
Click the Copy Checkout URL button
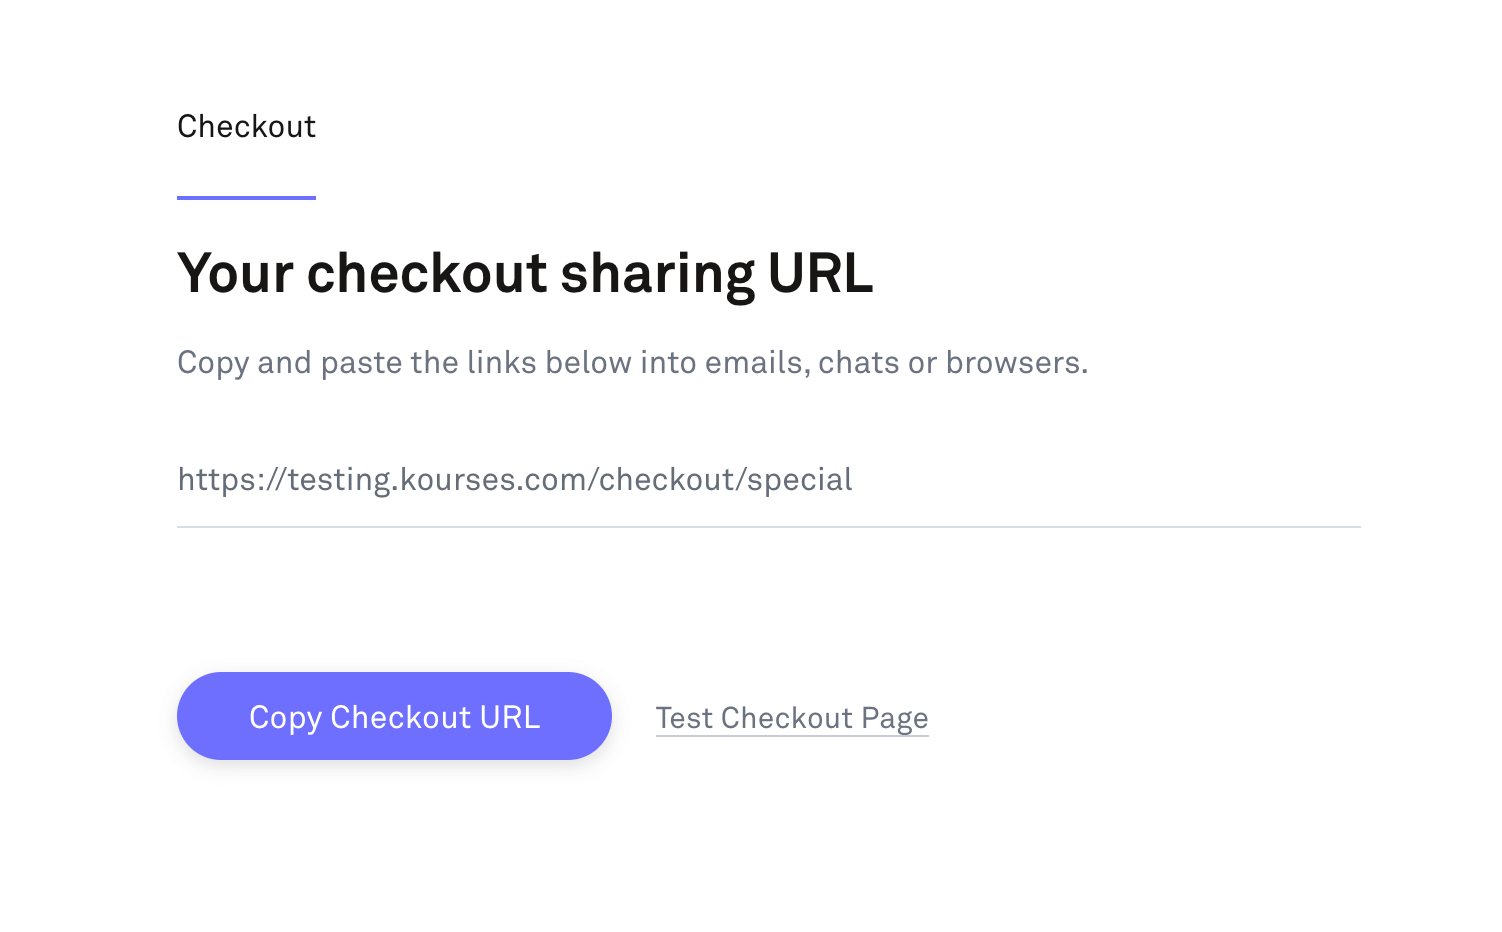394,716
